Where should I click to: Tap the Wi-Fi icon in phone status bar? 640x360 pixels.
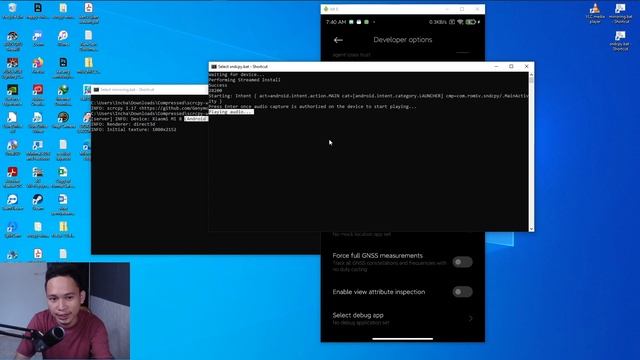click(460, 22)
